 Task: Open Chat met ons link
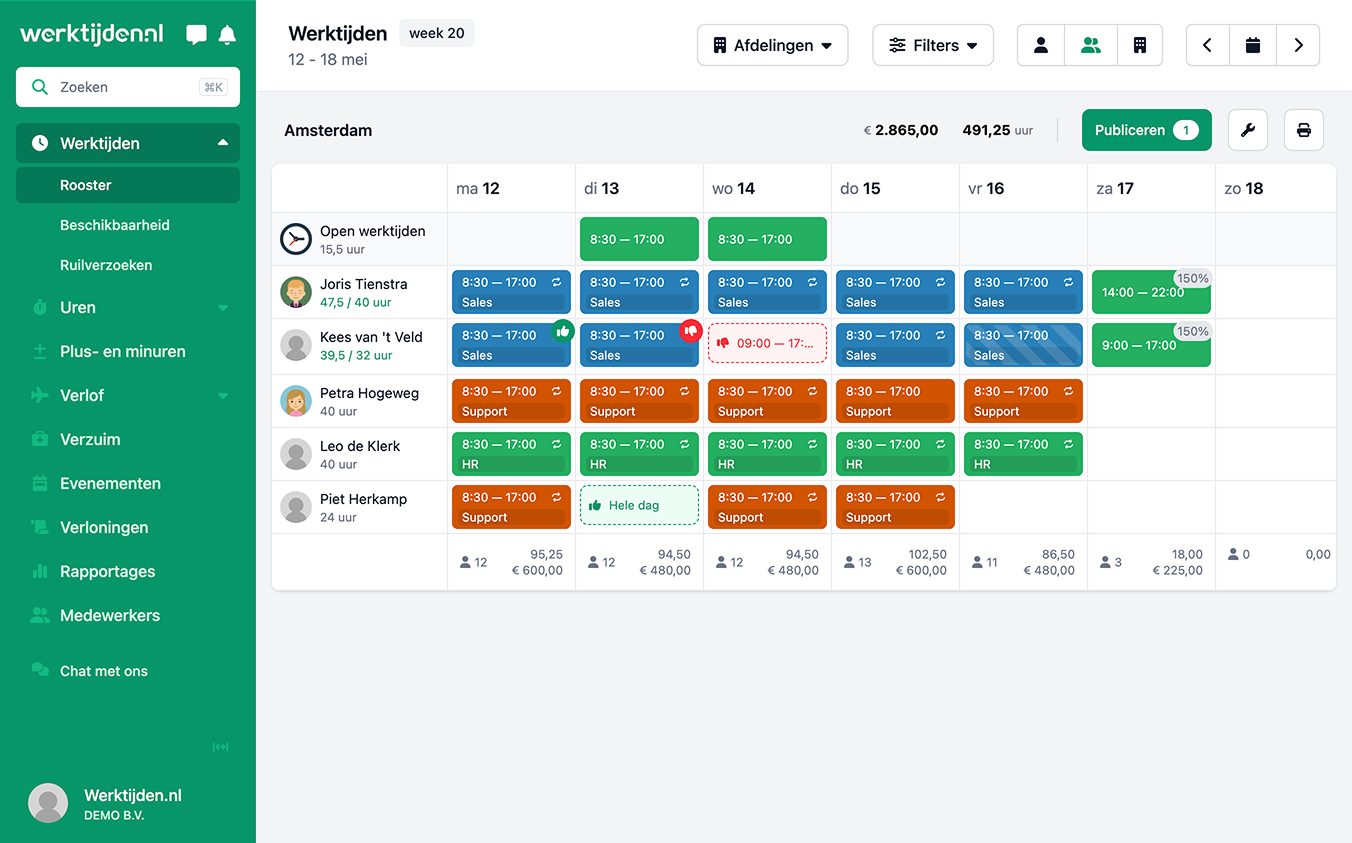tap(104, 671)
